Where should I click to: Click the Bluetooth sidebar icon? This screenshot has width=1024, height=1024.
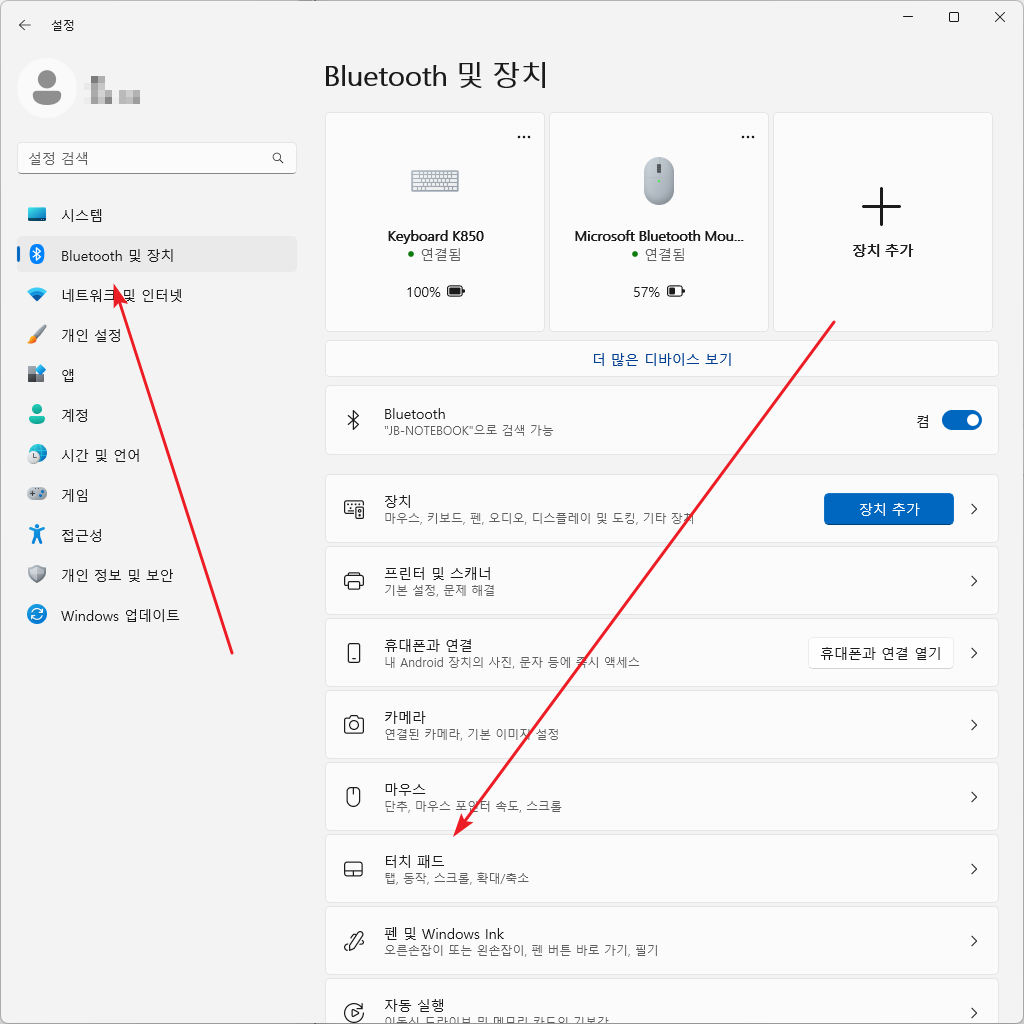pyautogui.click(x=37, y=255)
